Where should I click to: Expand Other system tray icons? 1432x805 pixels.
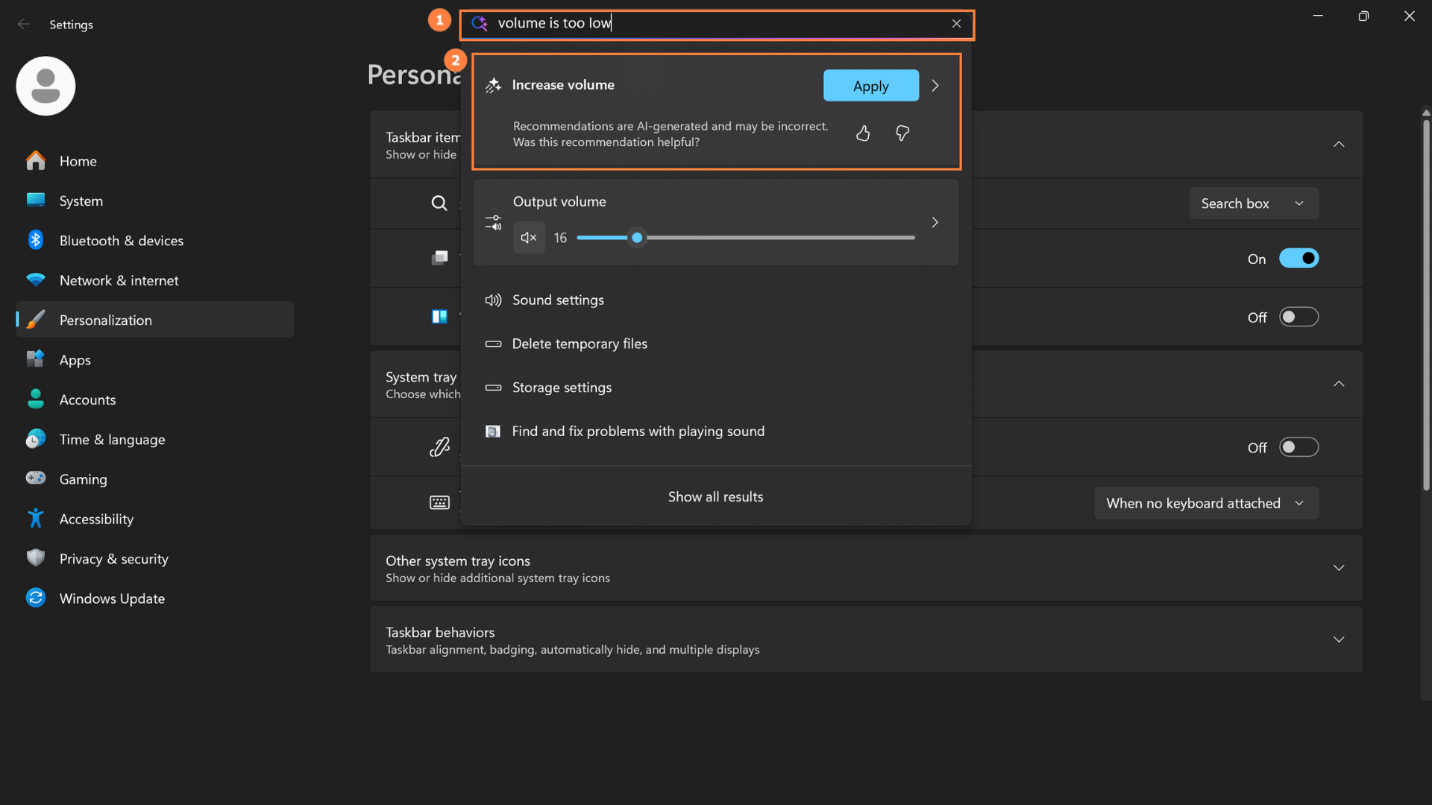1338,568
